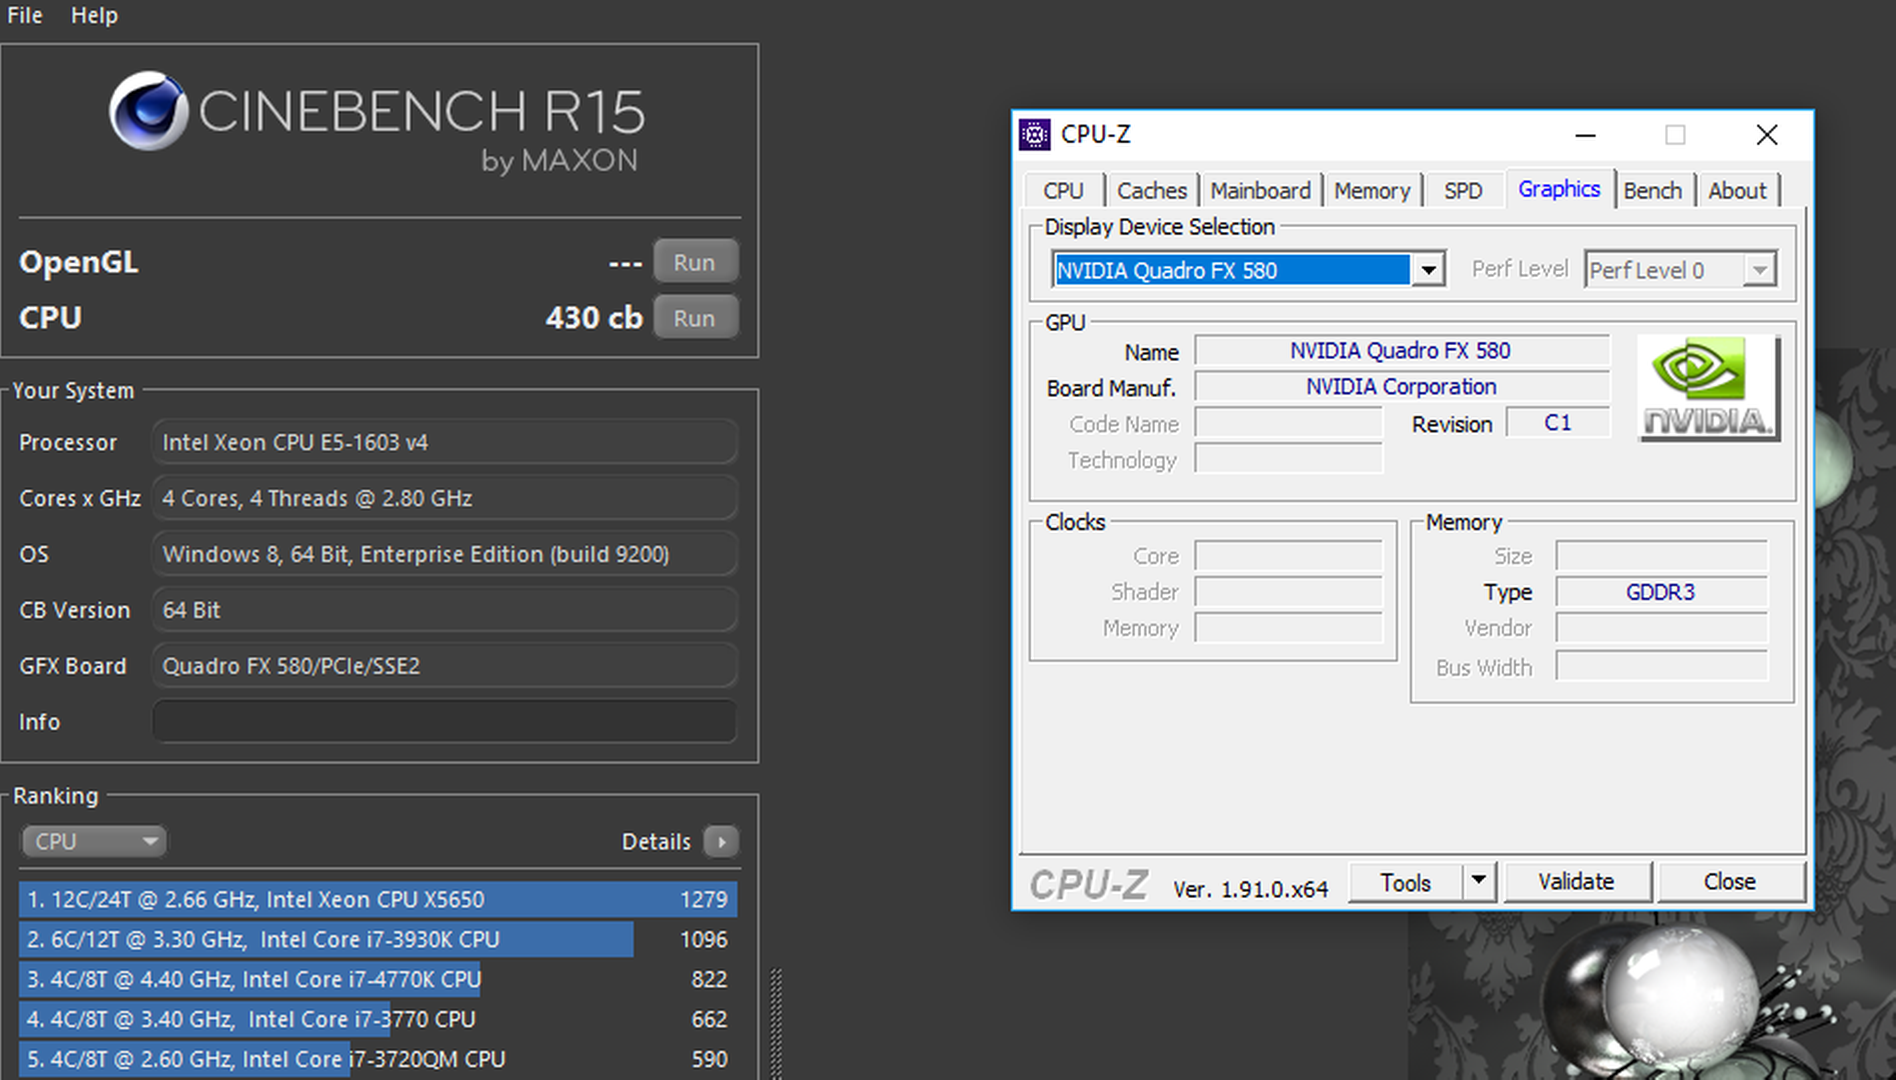Expand the Tools dropdown arrow in CPU-Z
The width and height of the screenshot is (1896, 1080).
[x=1478, y=882]
